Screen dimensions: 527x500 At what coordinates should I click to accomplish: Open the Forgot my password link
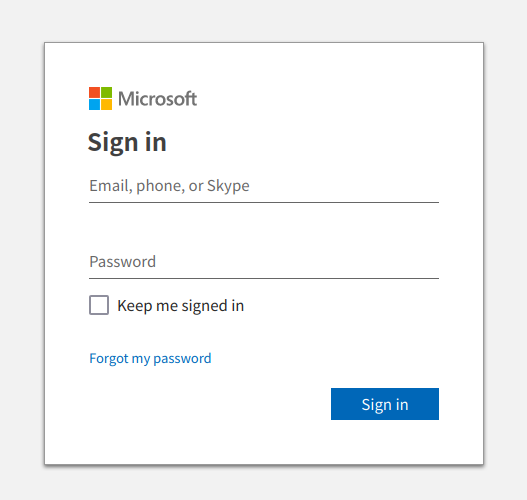pos(150,359)
